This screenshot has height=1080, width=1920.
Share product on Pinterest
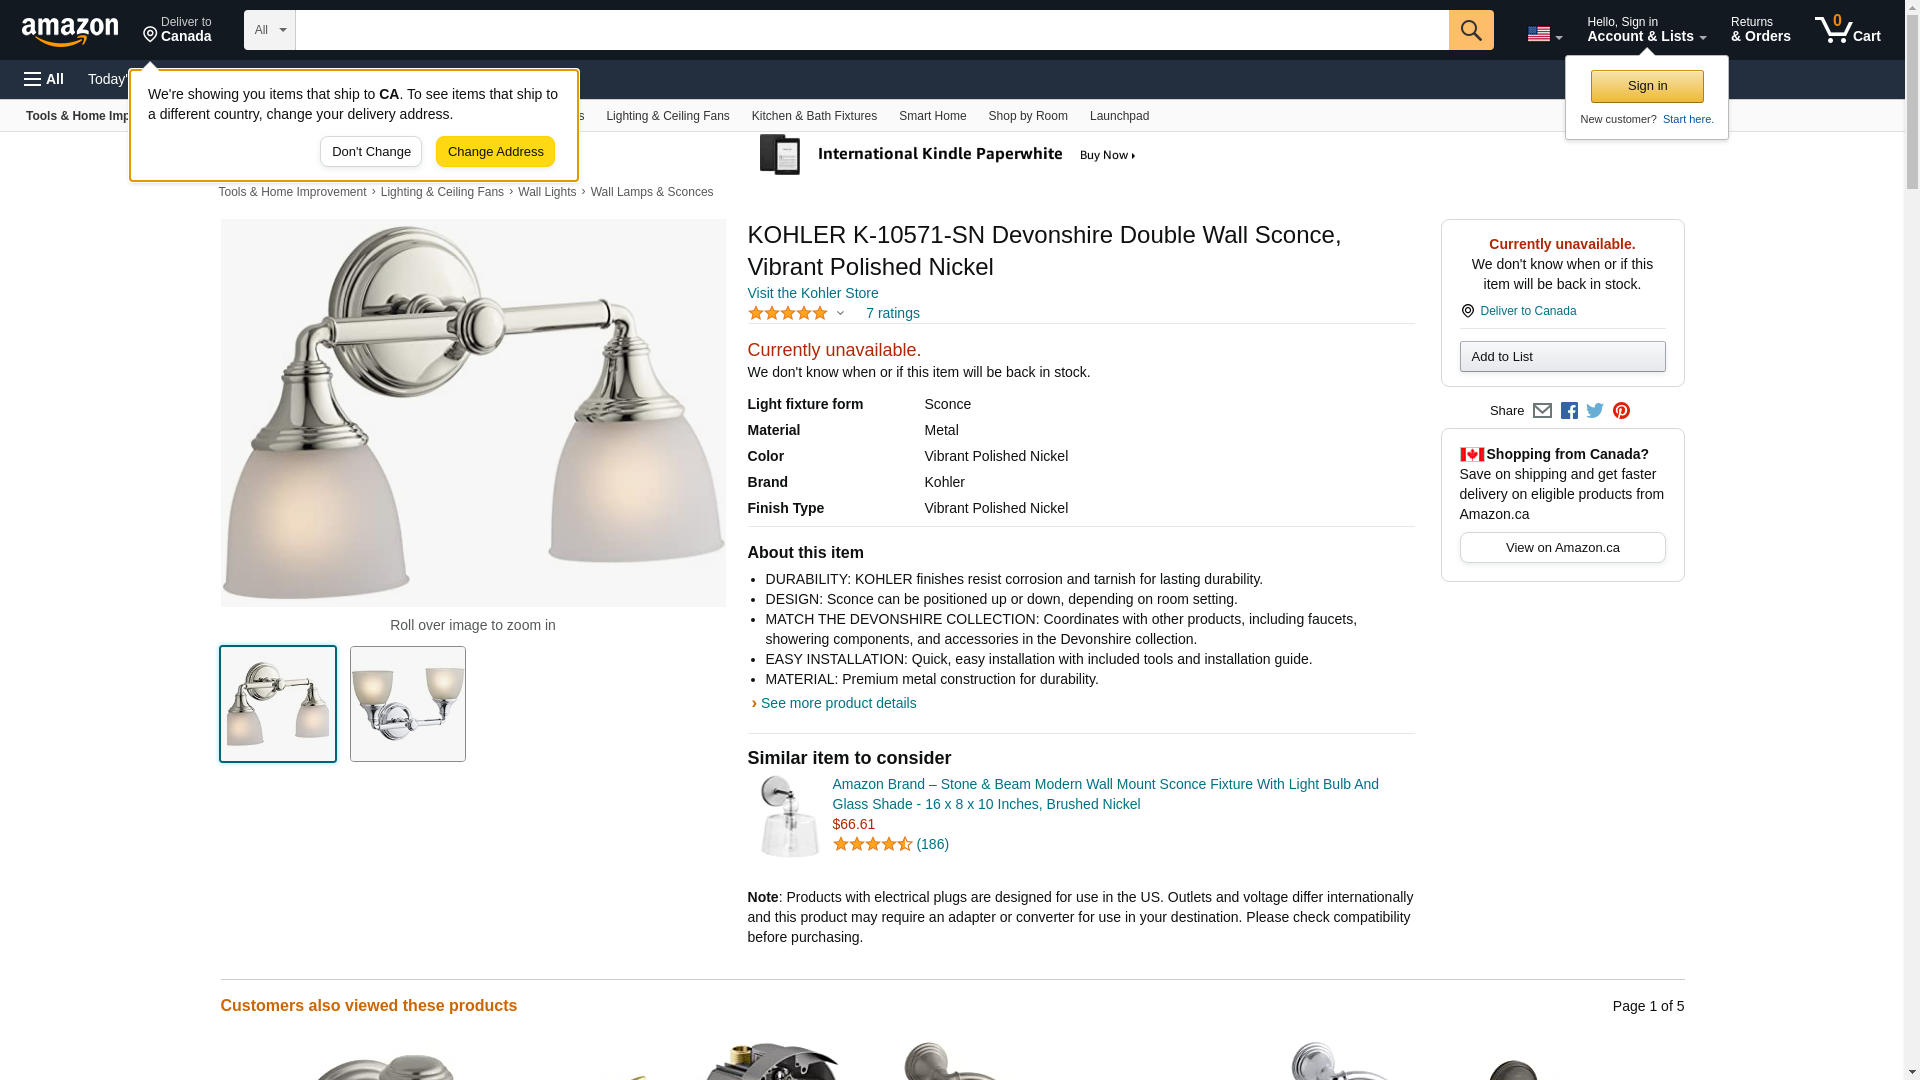tap(1621, 411)
